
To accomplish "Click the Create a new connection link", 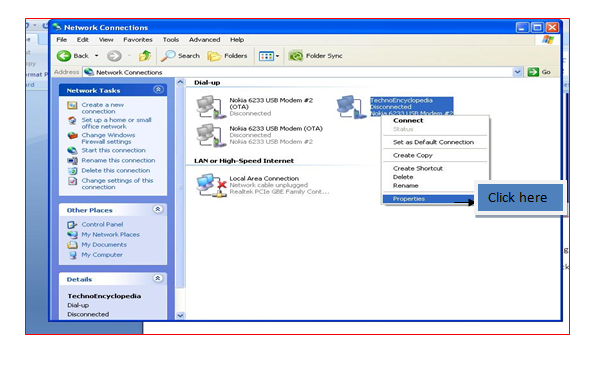I will (x=102, y=108).
